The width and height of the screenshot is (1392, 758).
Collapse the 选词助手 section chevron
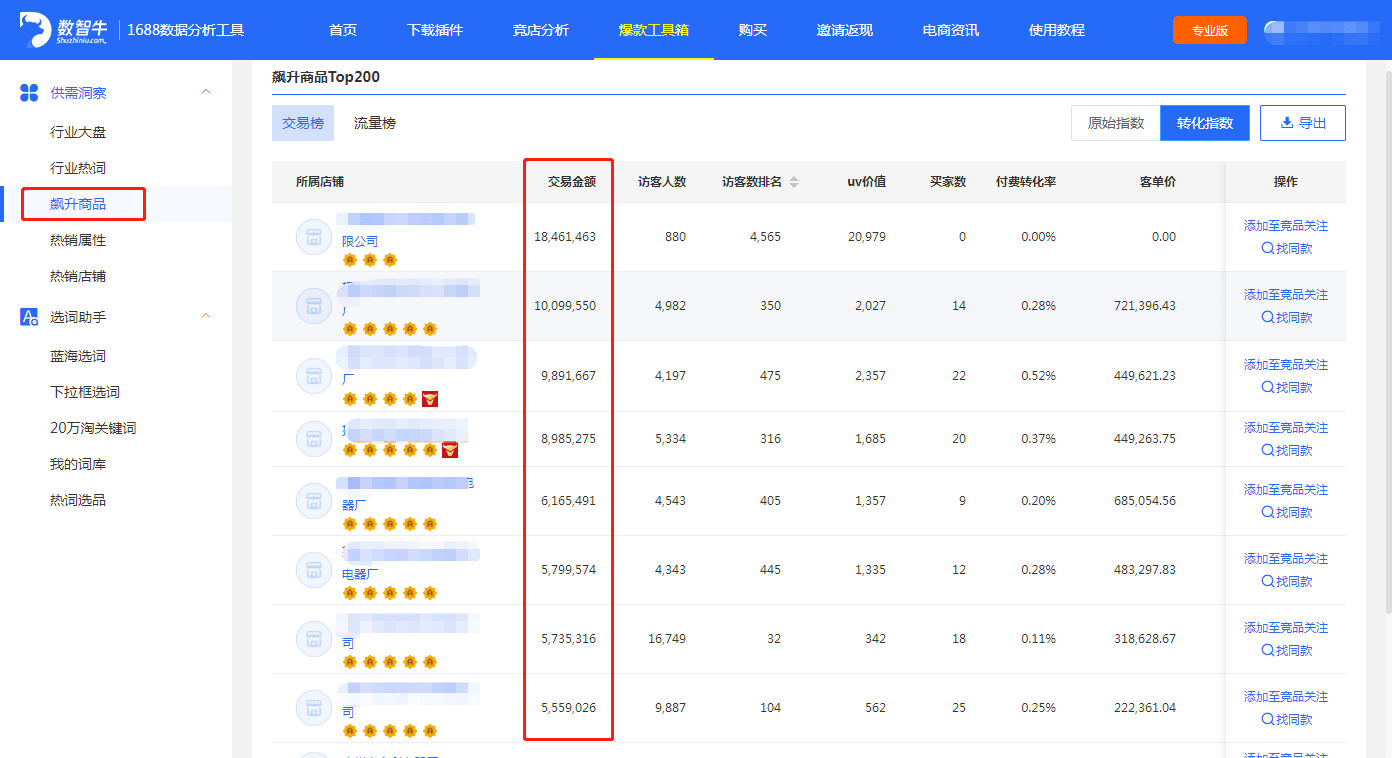(x=206, y=316)
